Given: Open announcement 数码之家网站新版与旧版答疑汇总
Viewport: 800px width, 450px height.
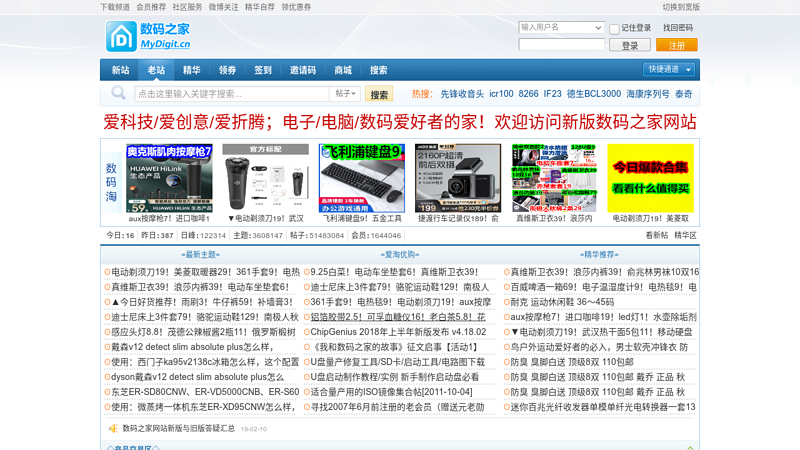Looking at the screenshot, I should (x=179, y=429).
